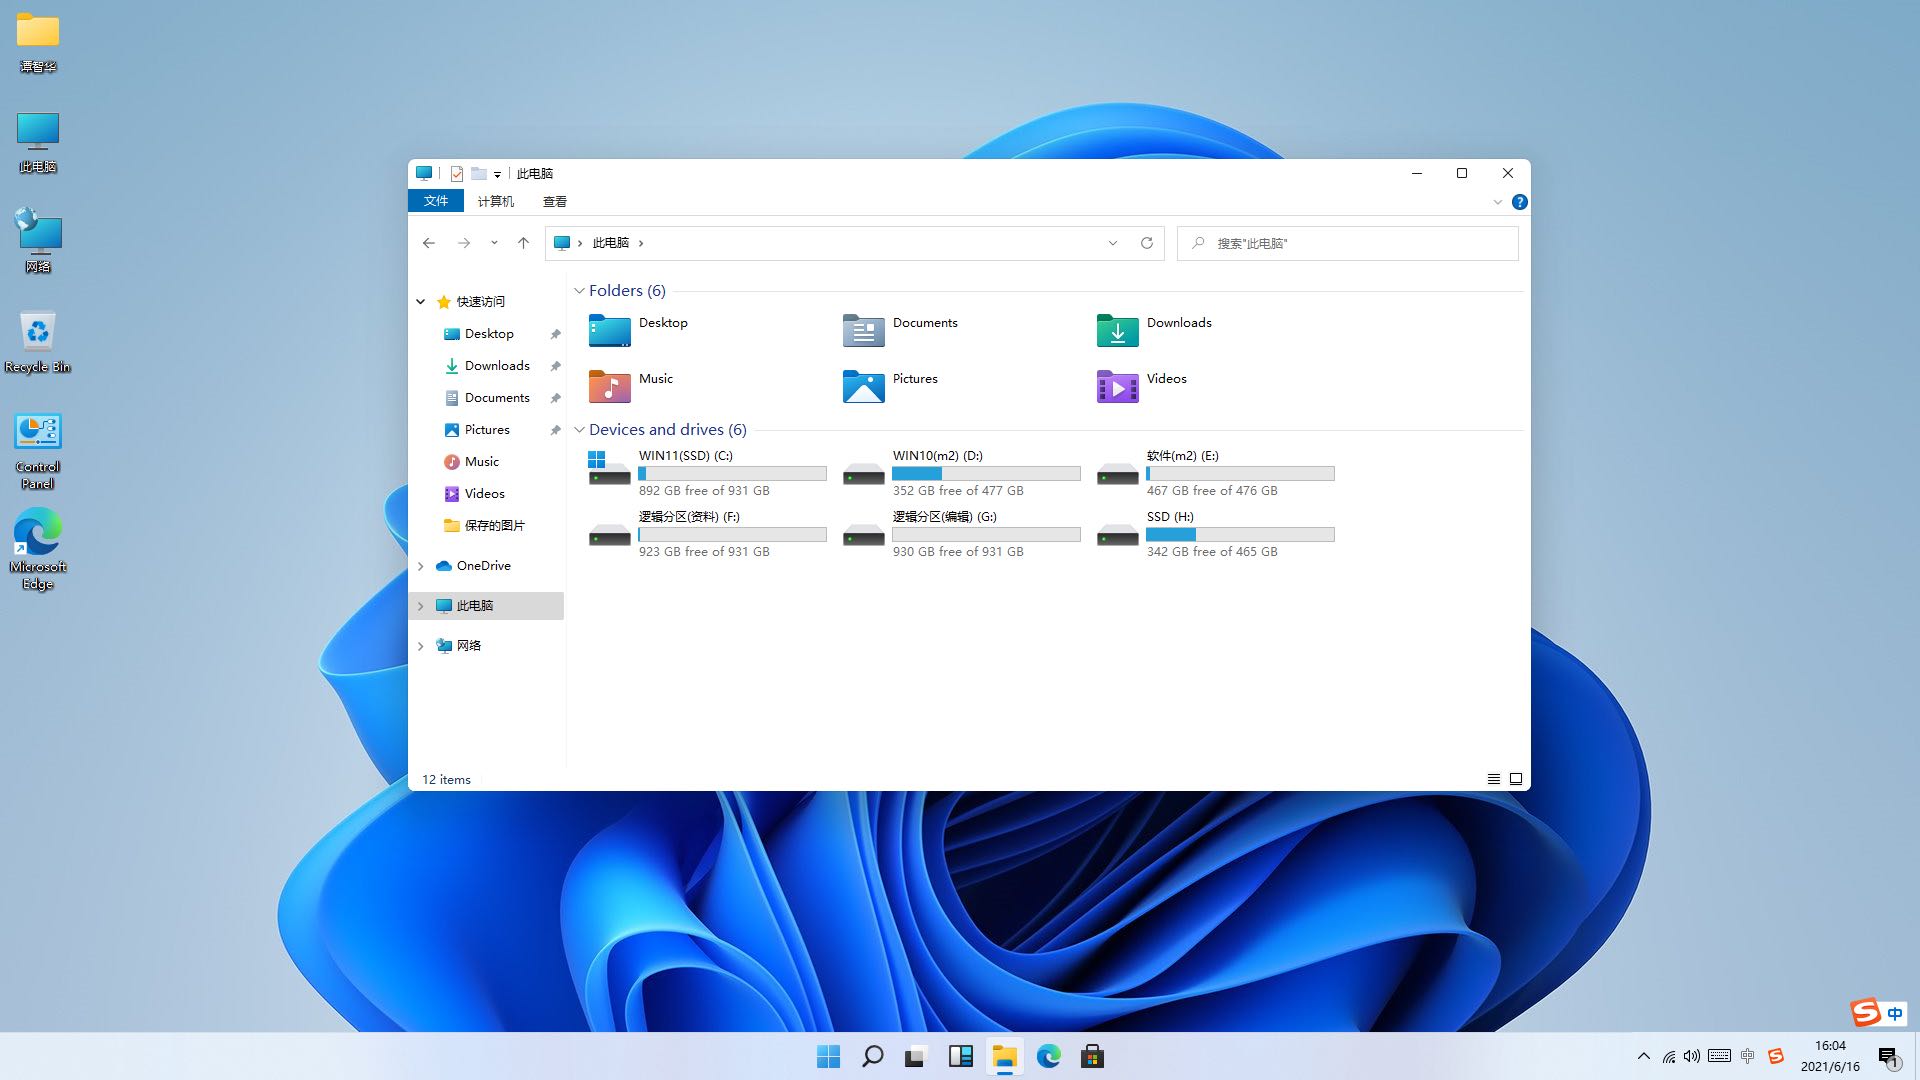Image resolution: width=1920 pixels, height=1080 pixels.
Task: Select Downloads in quick access sidebar
Action: [x=497, y=366]
